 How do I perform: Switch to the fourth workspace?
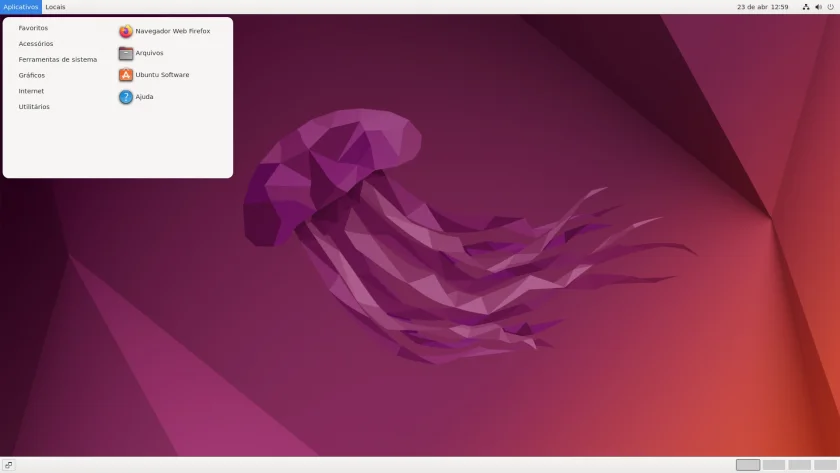click(x=826, y=465)
